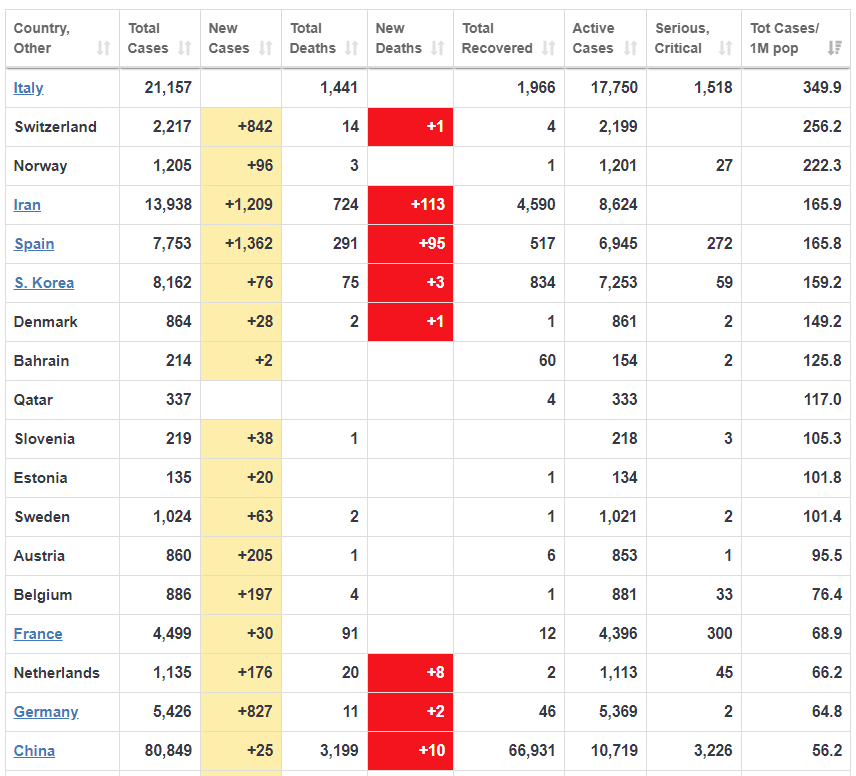Open the China country link
Image resolution: width=856 pixels, height=776 pixels.
click(34, 751)
